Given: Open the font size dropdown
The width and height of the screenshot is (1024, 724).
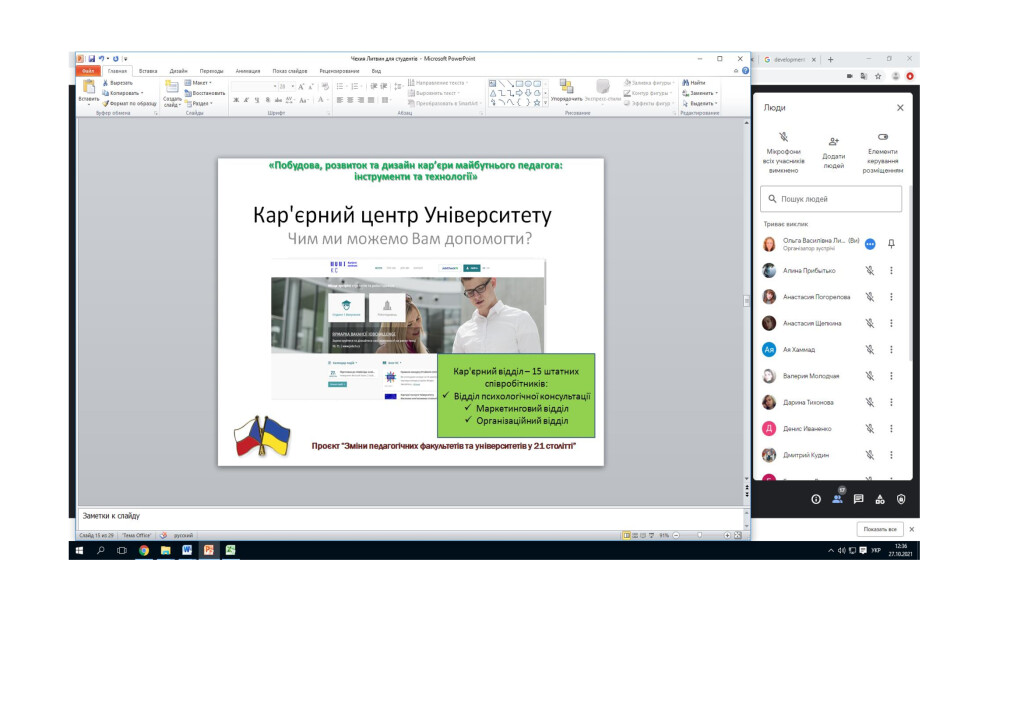Looking at the screenshot, I should (292, 86).
